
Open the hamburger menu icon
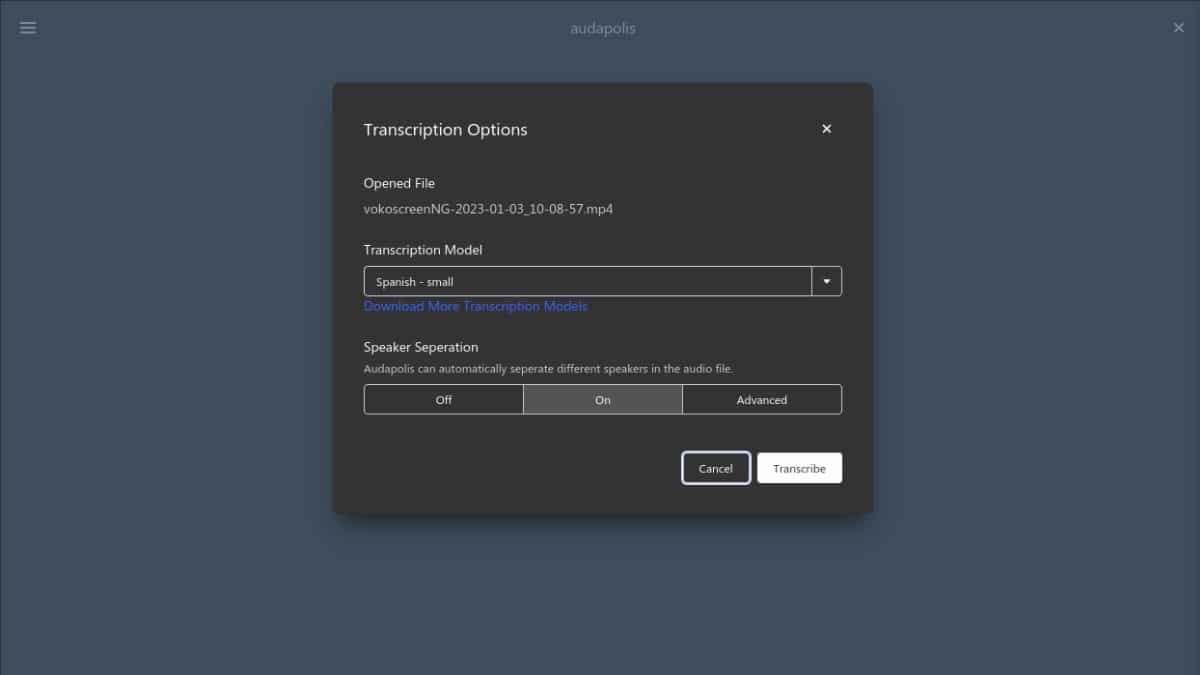(x=28, y=28)
